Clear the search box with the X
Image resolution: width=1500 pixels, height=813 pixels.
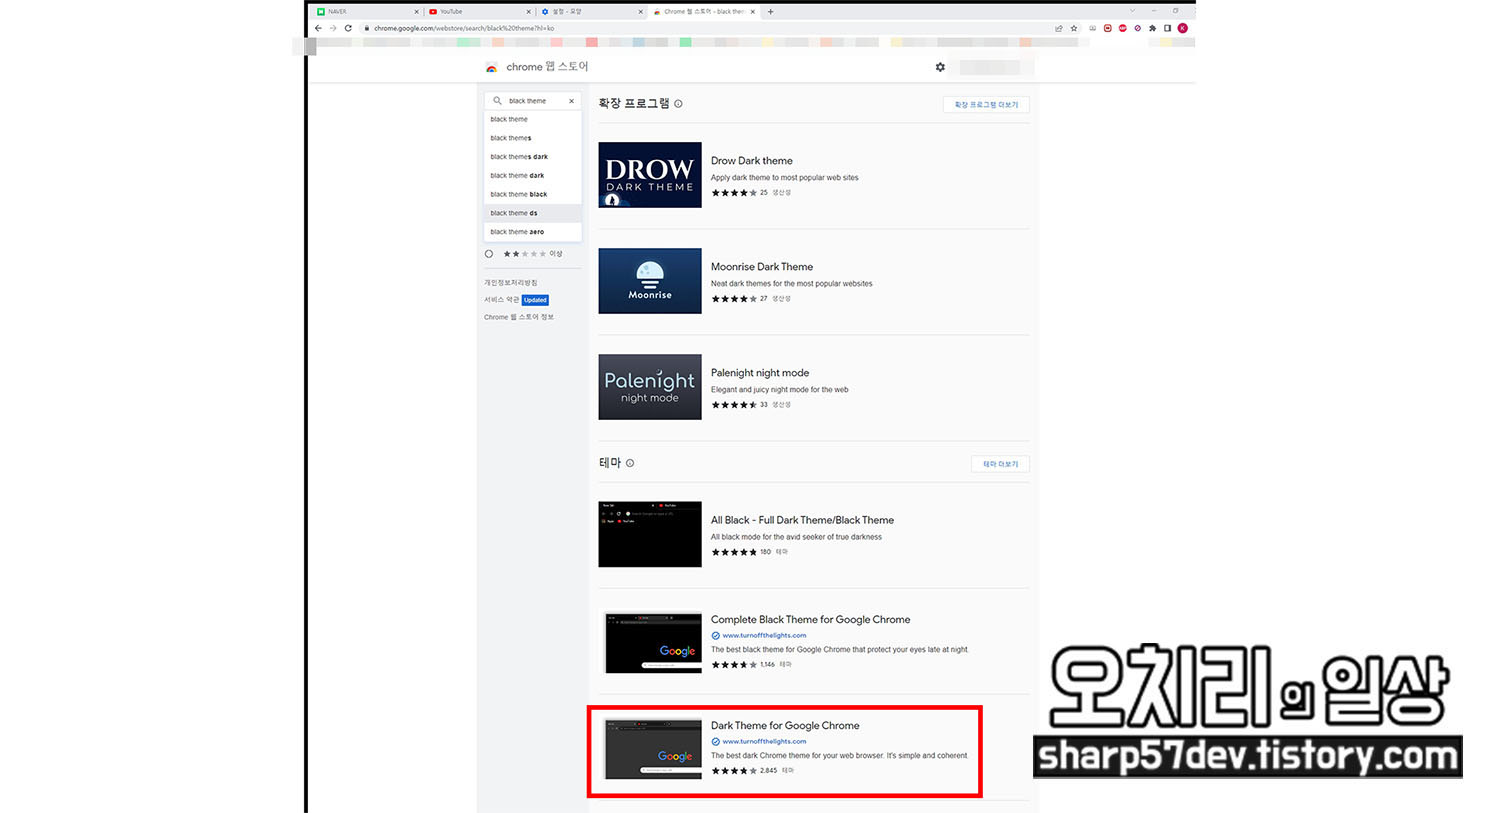point(572,101)
